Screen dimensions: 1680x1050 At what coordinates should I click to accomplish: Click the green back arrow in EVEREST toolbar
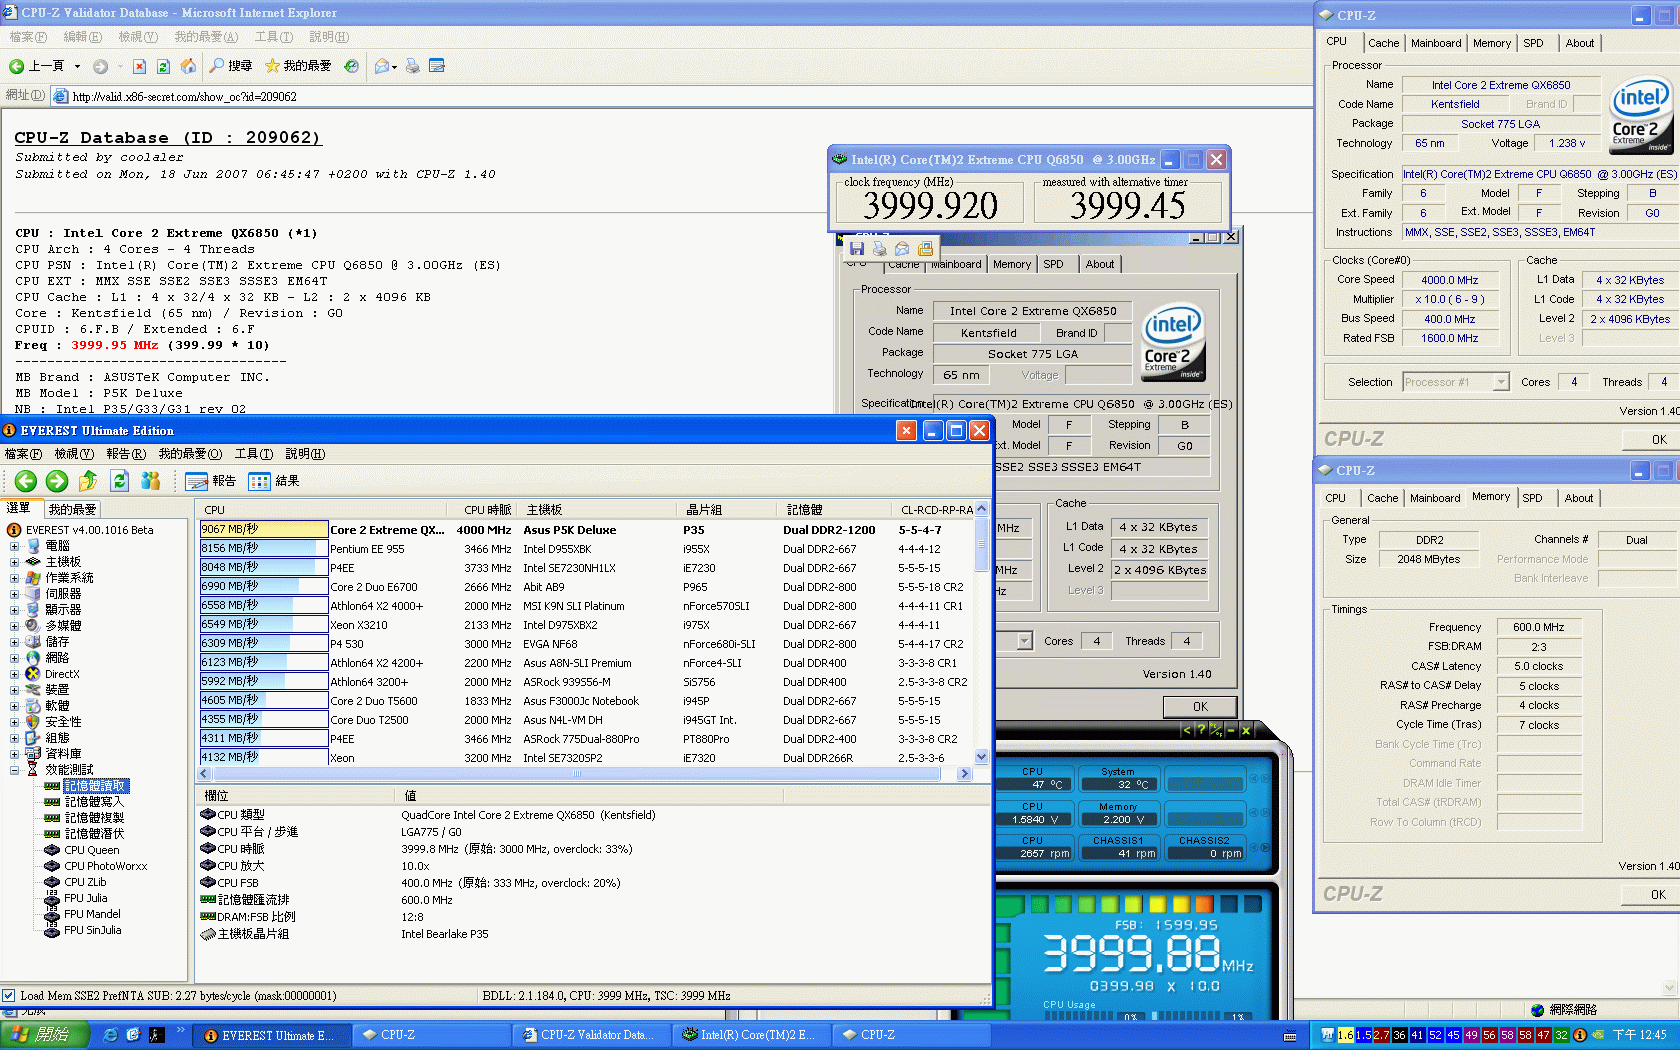(26, 481)
